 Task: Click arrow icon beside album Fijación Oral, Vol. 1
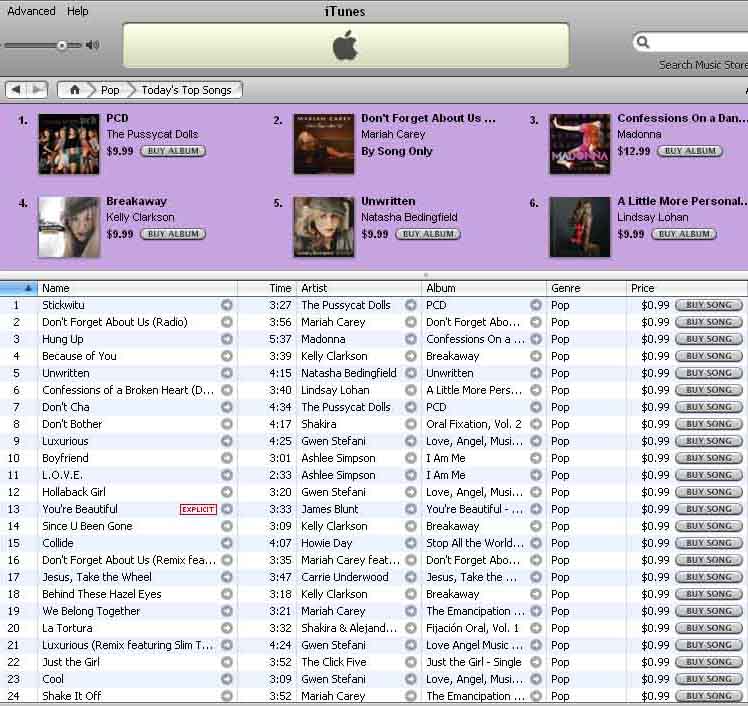pyautogui.click(x=536, y=628)
